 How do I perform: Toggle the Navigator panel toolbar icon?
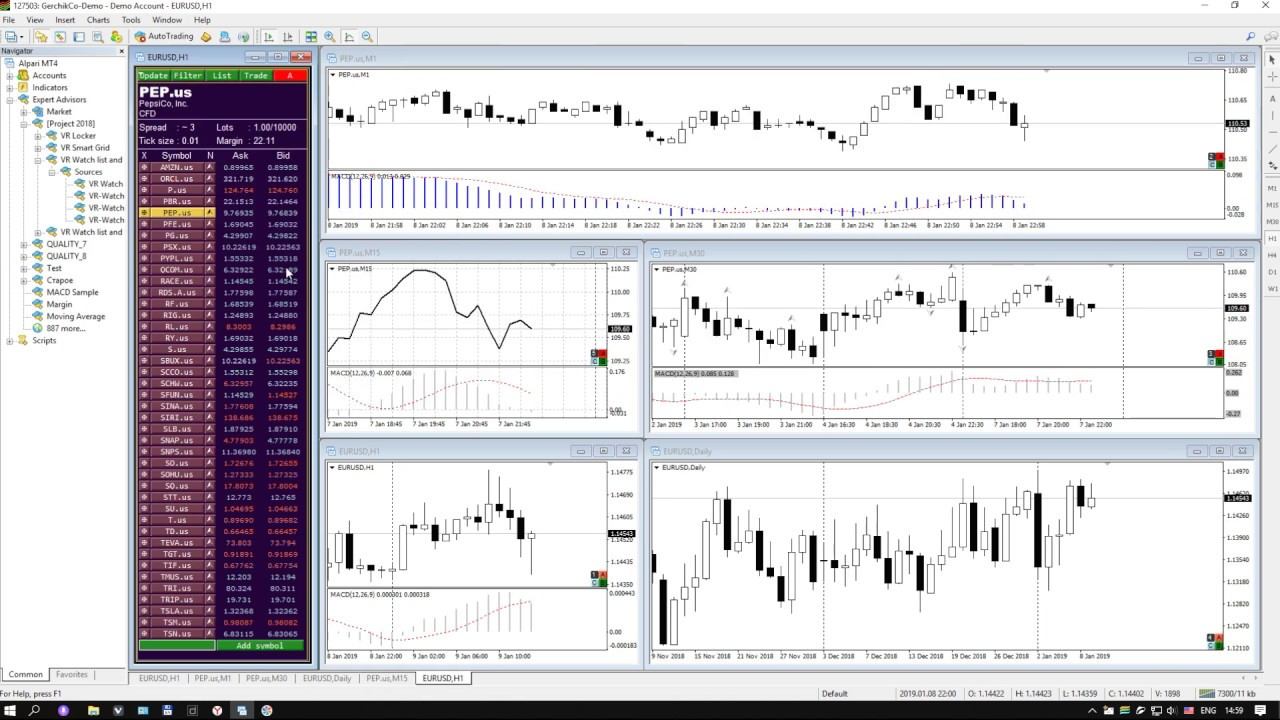[x=98, y=37]
